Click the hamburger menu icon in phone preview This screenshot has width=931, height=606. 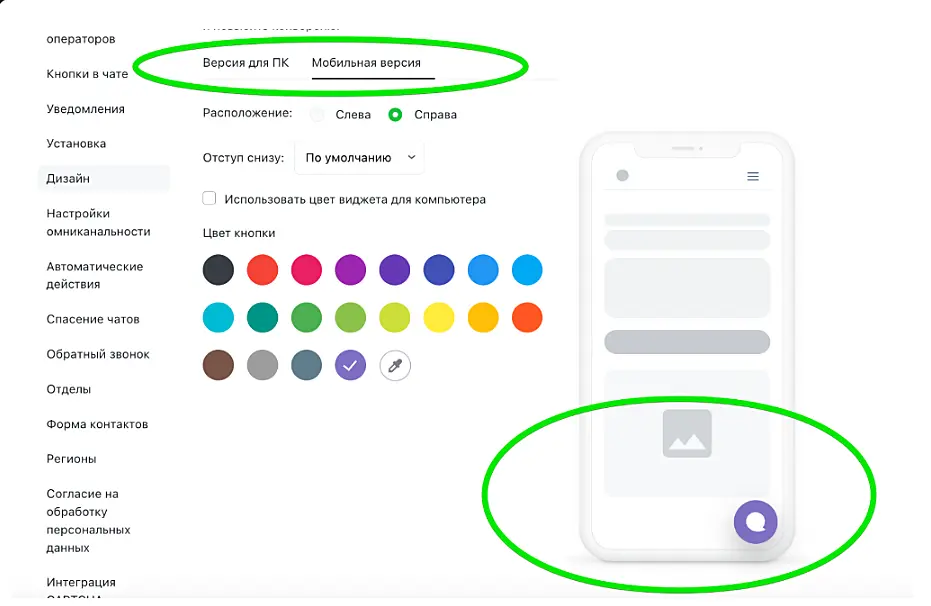[x=753, y=176]
